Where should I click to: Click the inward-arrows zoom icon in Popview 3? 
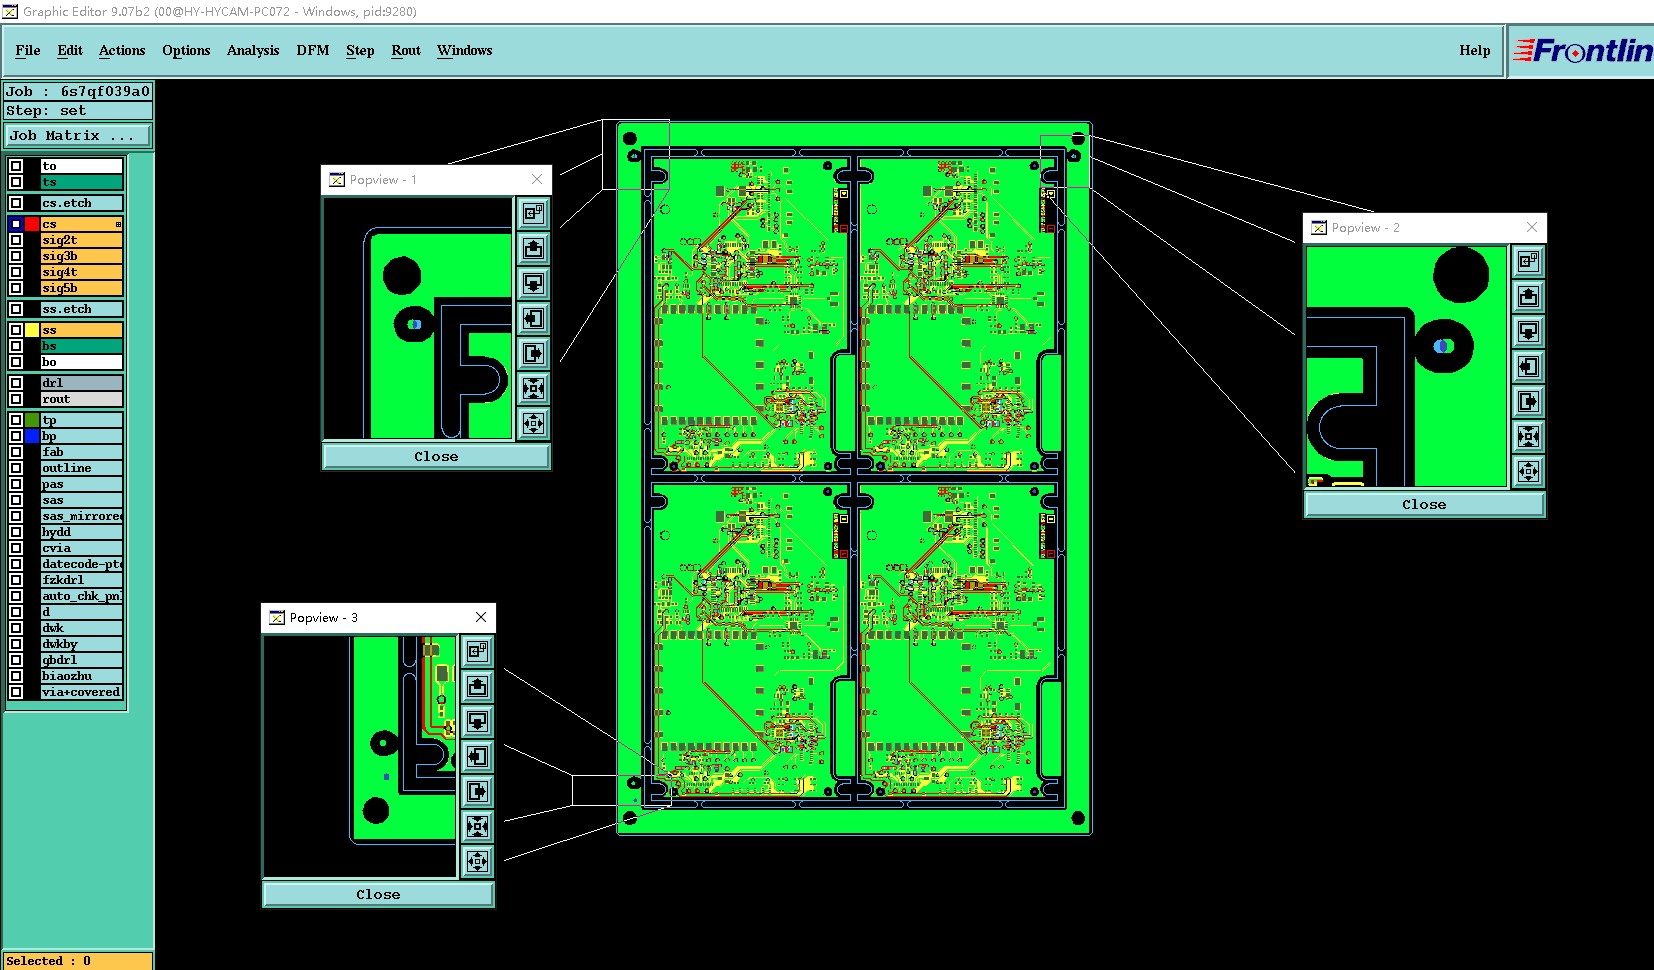pos(477,826)
